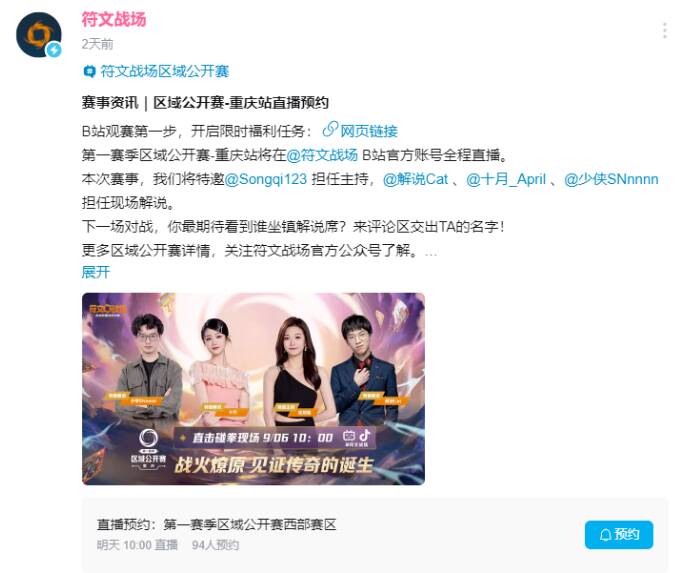The image size is (683, 573).
Task: View the event poster image
Action: coord(254,389)
